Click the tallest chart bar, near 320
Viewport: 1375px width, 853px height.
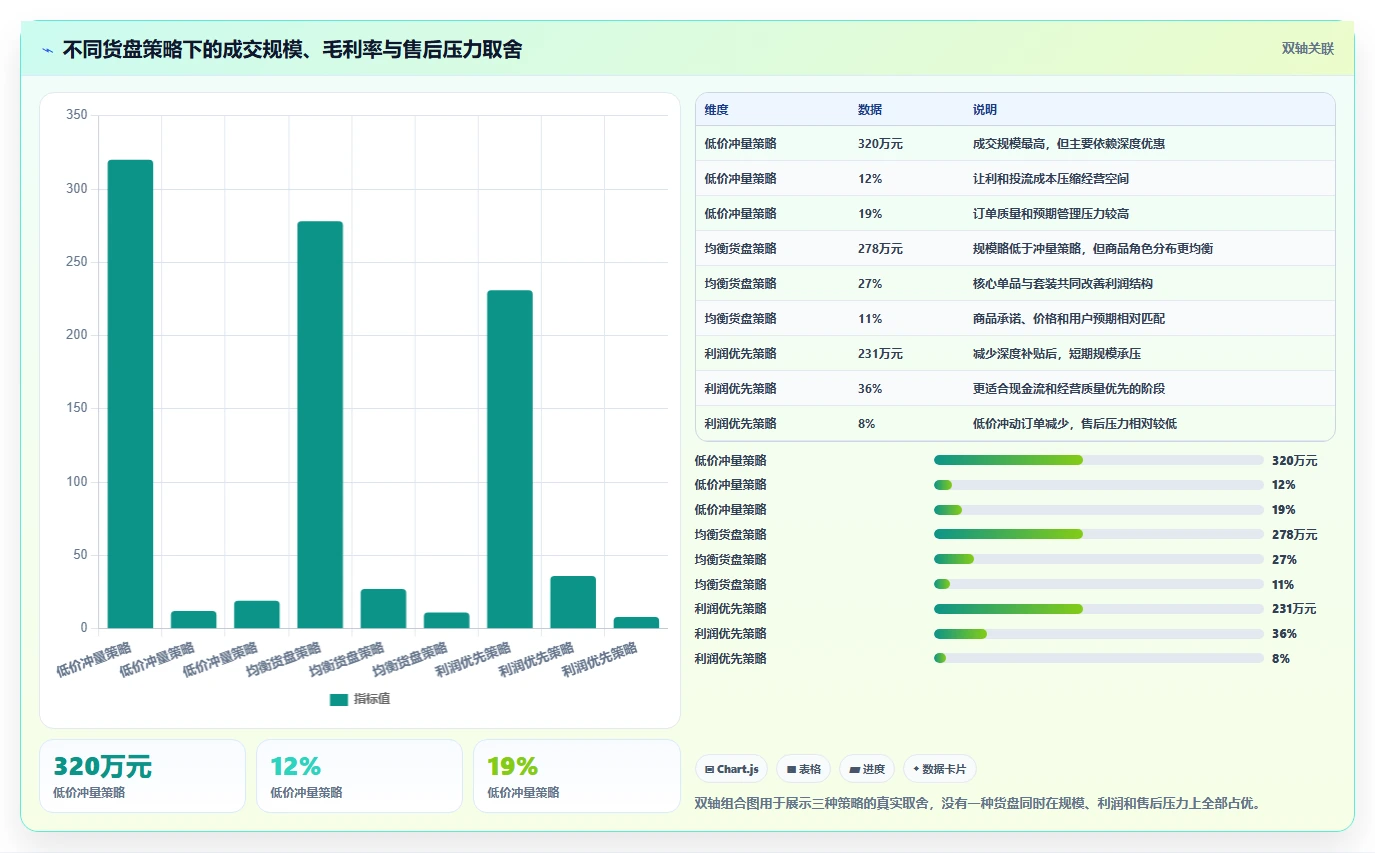tap(130, 394)
